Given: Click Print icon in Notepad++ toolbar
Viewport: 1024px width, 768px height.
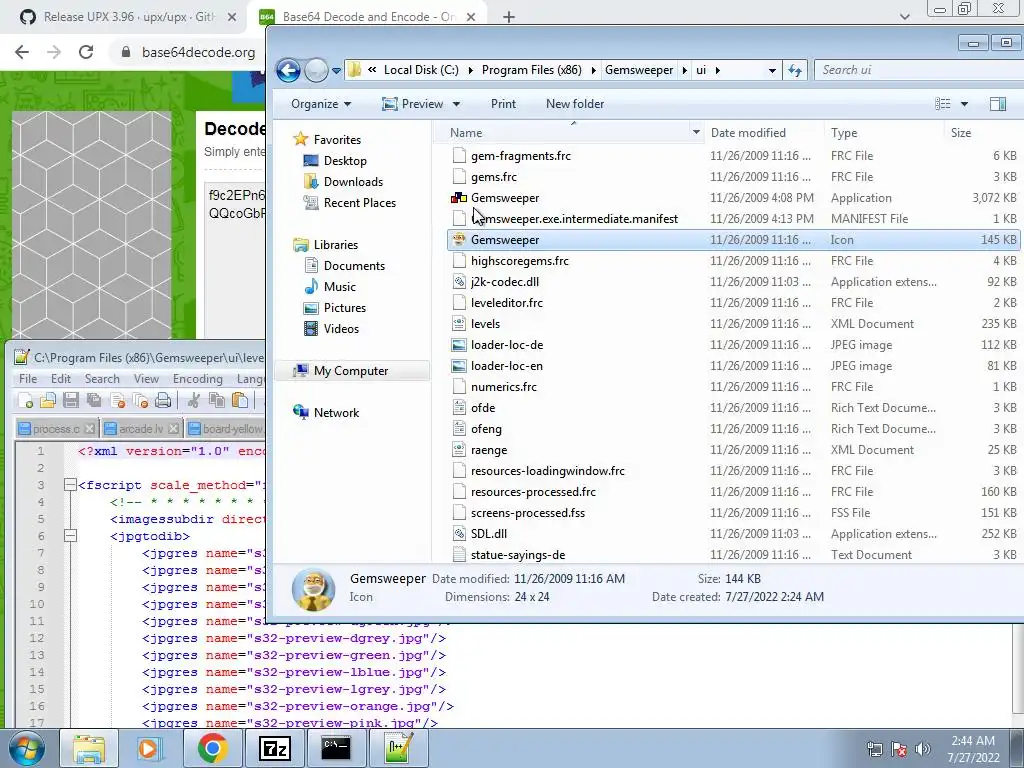Looking at the screenshot, I should [163, 400].
